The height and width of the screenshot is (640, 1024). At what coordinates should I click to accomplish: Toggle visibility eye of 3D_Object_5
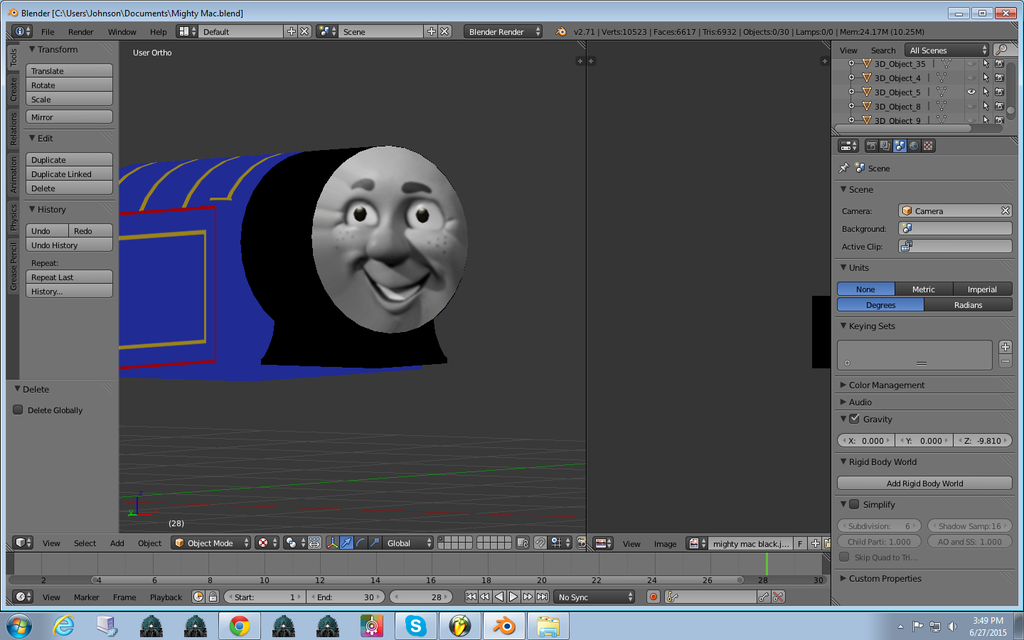(x=971, y=92)
